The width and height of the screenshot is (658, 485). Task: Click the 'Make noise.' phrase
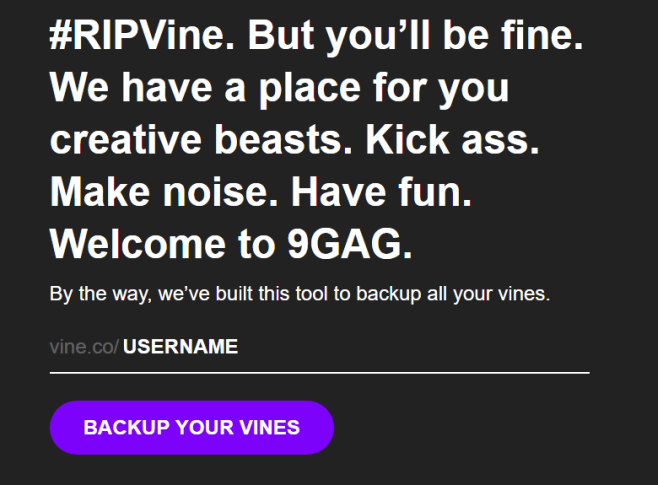[x=164, y=192]
